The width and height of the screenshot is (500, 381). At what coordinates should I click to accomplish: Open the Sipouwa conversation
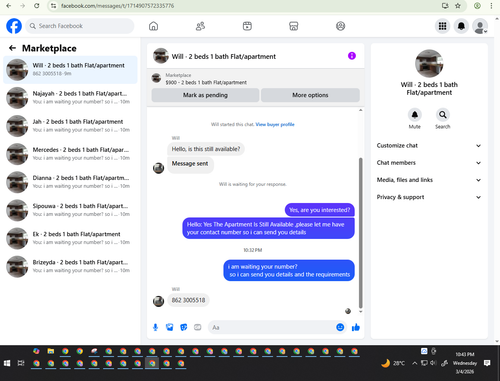(70, 210)
